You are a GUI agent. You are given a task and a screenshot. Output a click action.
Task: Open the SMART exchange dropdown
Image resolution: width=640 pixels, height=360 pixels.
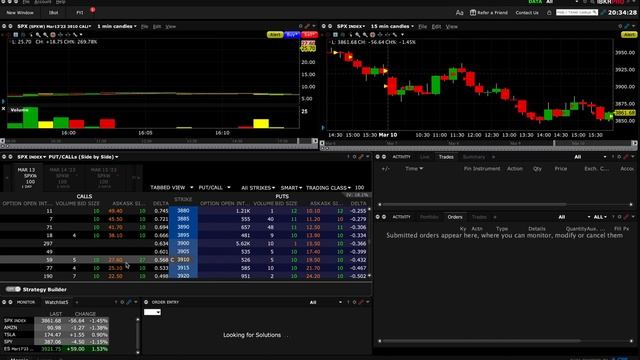pos(291,188)
